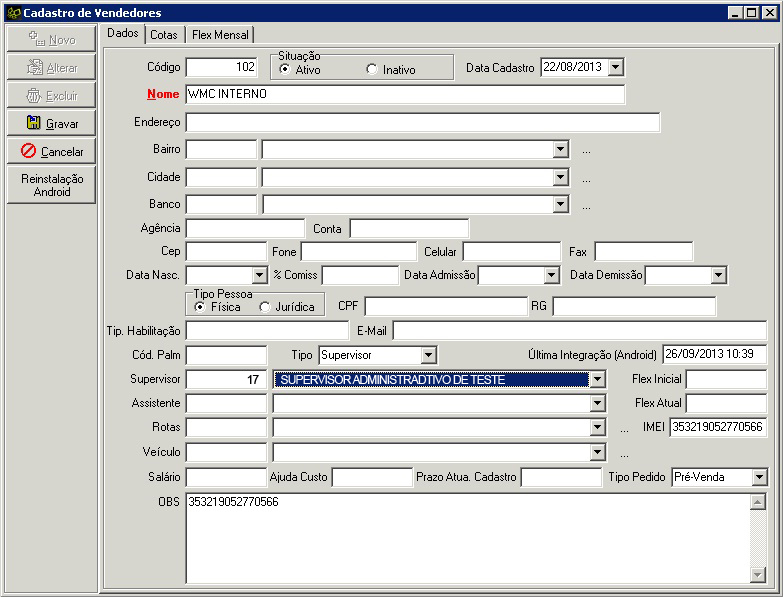Viewport: 783px width, 597px height.
Task: Open the Data Cadastro date picker
Action: click(615, 68)
